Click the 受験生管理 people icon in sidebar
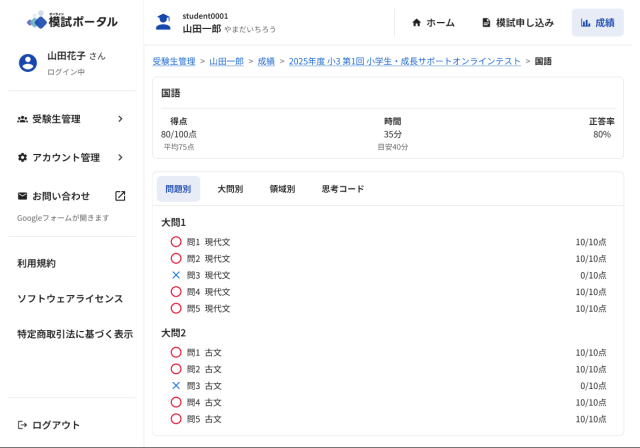 tap(22, 119)
